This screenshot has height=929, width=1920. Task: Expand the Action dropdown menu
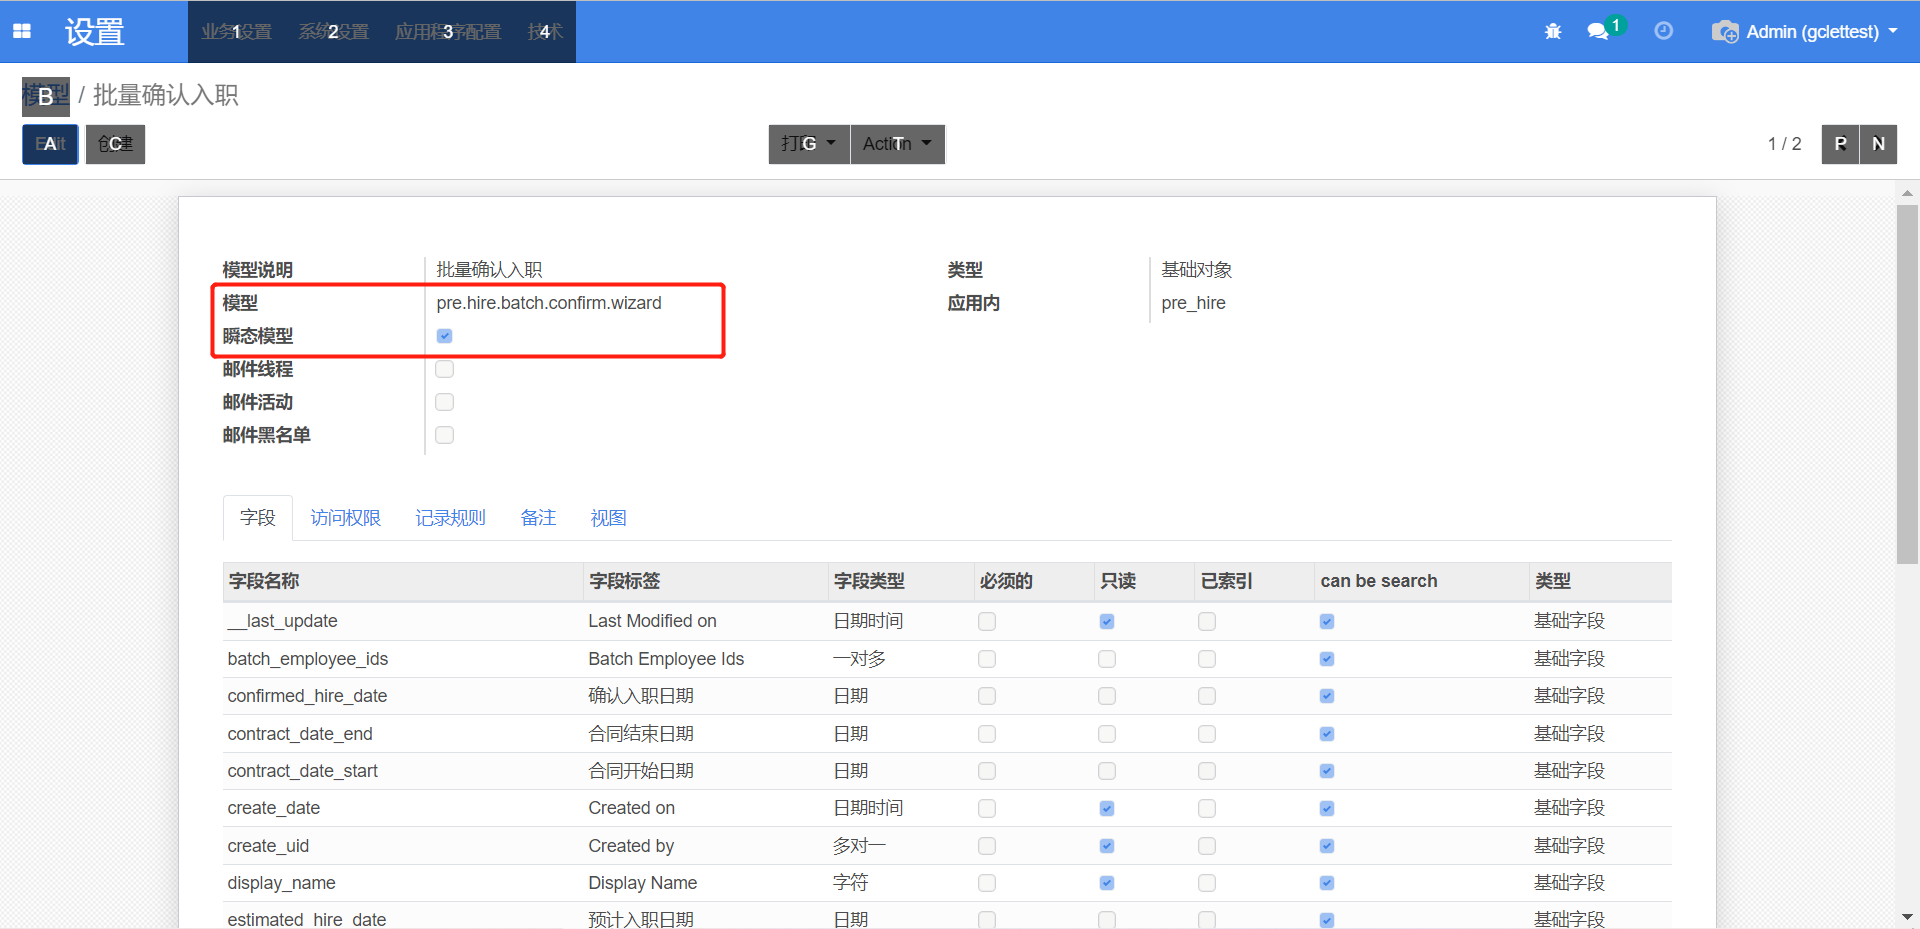point(897,144)
